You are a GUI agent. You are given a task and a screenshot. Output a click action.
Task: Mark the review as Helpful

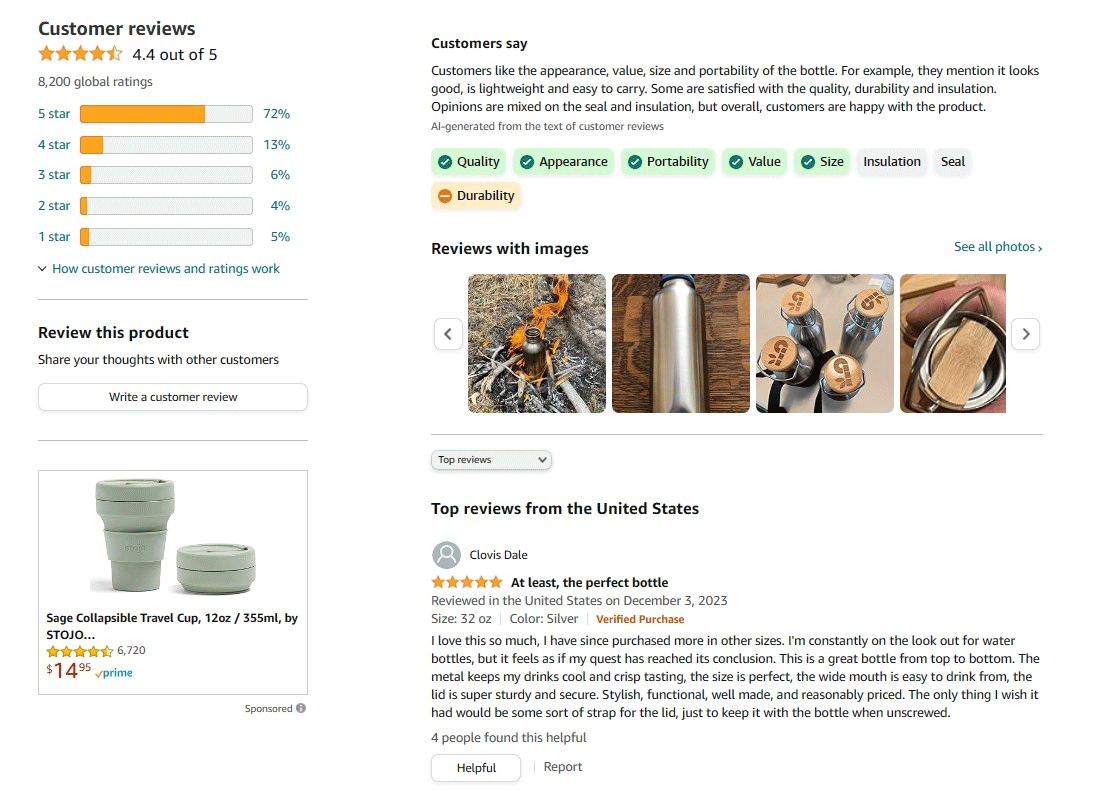(476, 768)
